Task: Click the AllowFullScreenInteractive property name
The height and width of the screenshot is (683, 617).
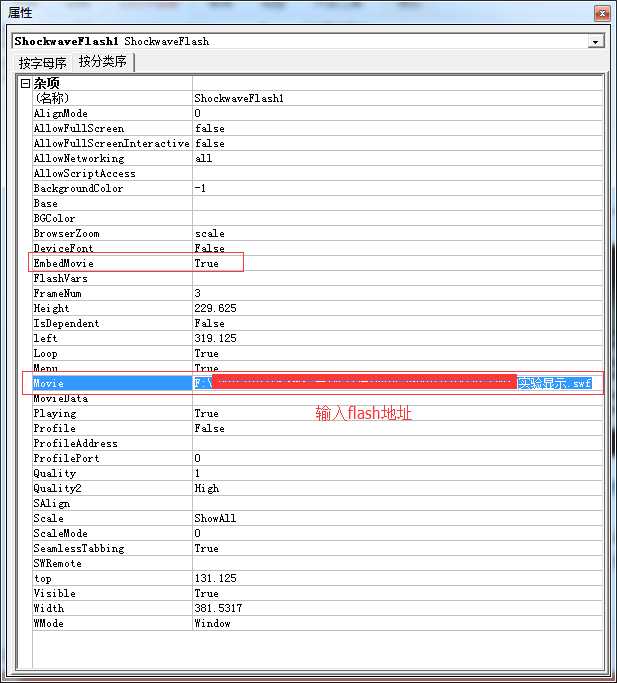Action: pos(112,143)
